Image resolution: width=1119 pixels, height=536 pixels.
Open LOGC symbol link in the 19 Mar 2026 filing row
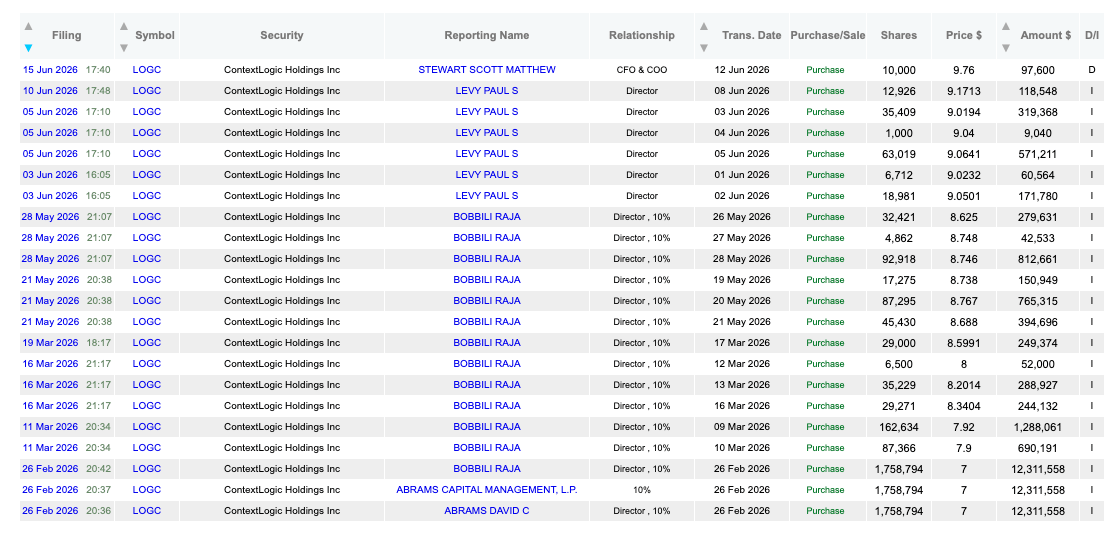click(147, 343)
